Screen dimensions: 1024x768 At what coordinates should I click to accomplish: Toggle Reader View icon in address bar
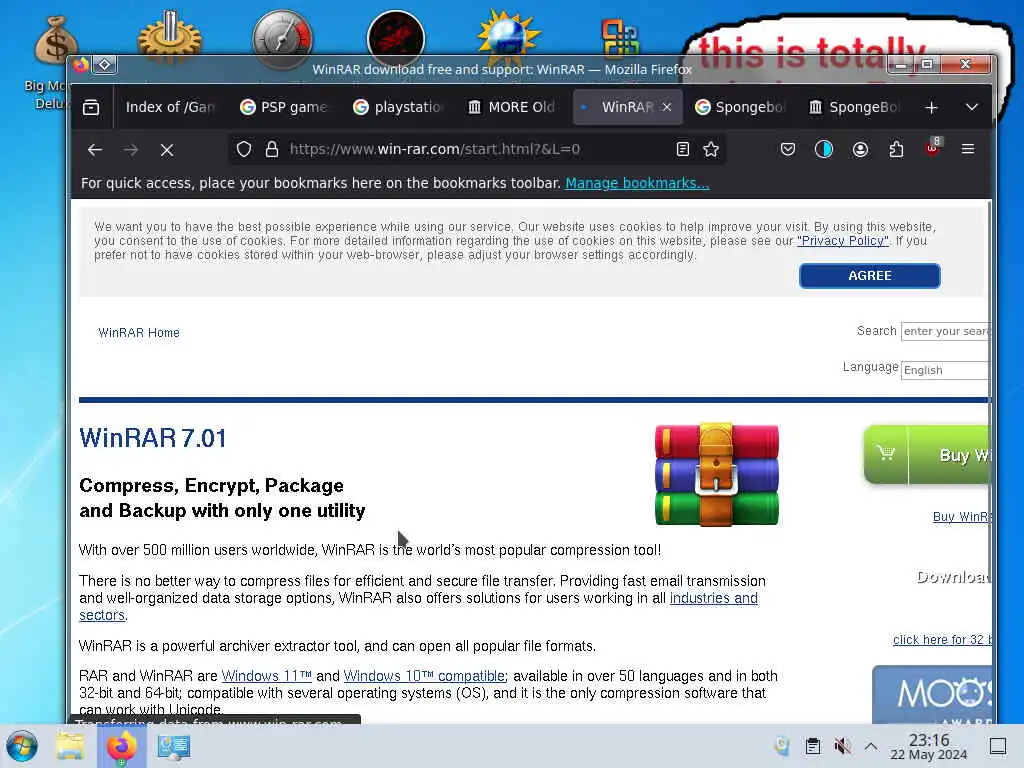[682, 150]
